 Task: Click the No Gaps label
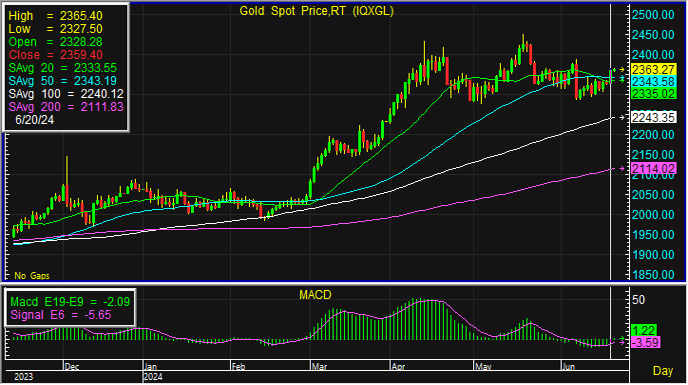[x=32, y=276]
